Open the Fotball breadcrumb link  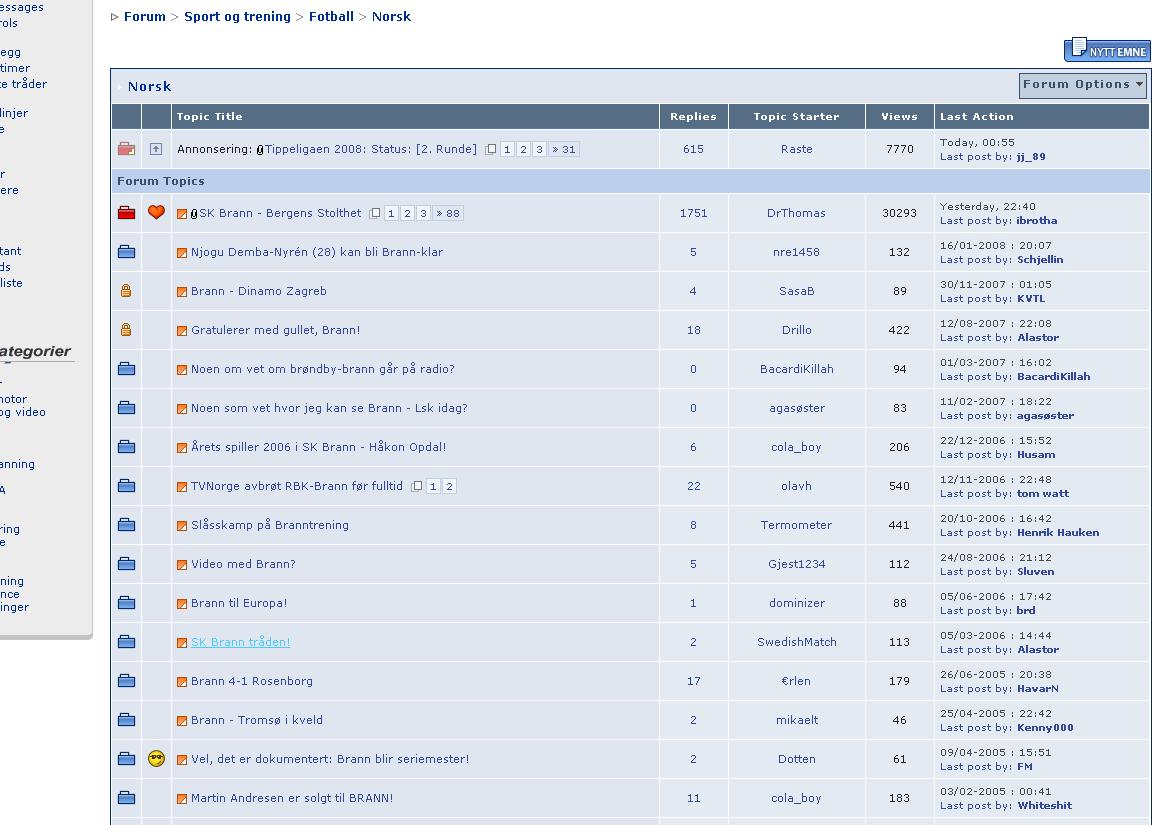(331, 16)
